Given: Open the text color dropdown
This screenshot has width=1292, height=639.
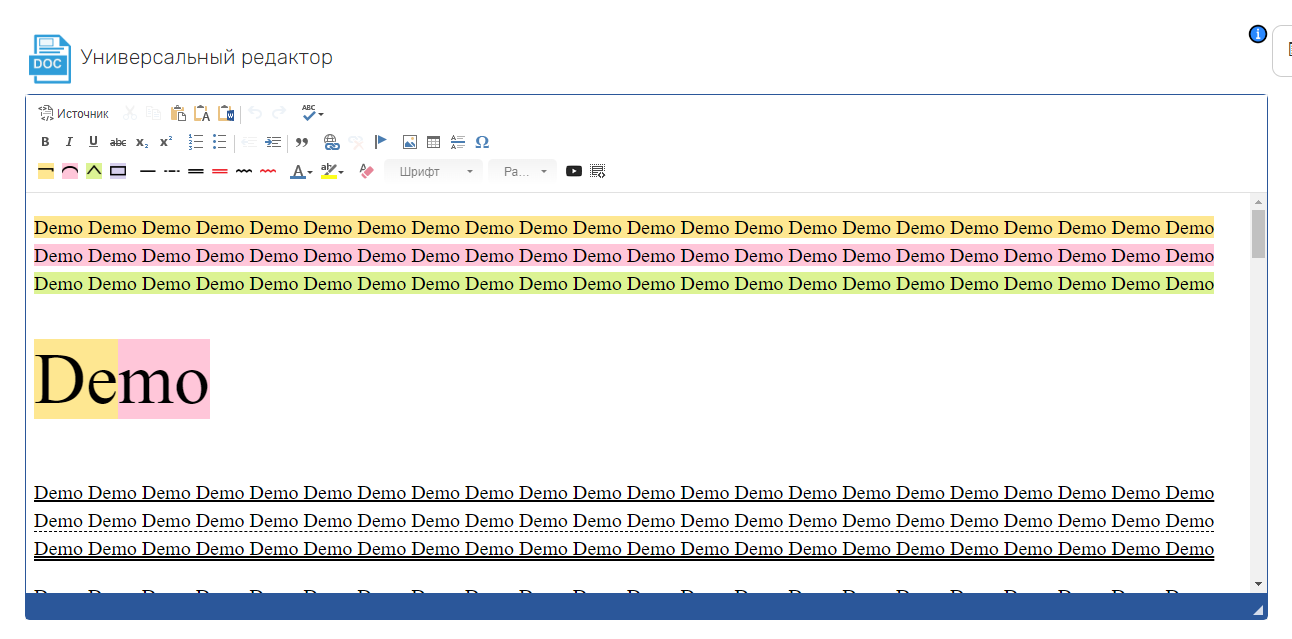Looking at the screenshot, I should (301, 171).
